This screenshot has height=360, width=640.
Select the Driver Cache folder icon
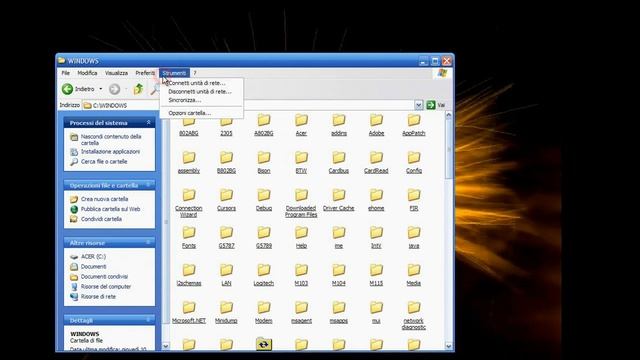click(x=339, y=195)
